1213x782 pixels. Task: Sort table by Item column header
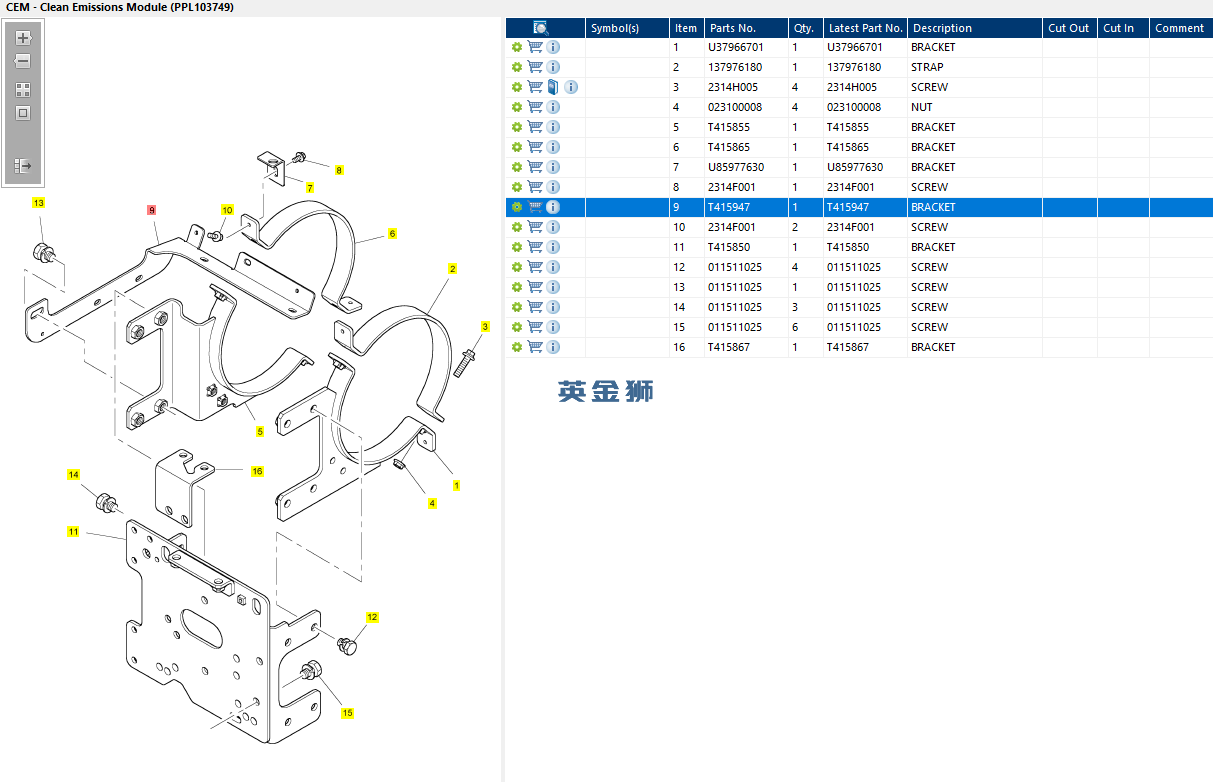click(686, 28)
